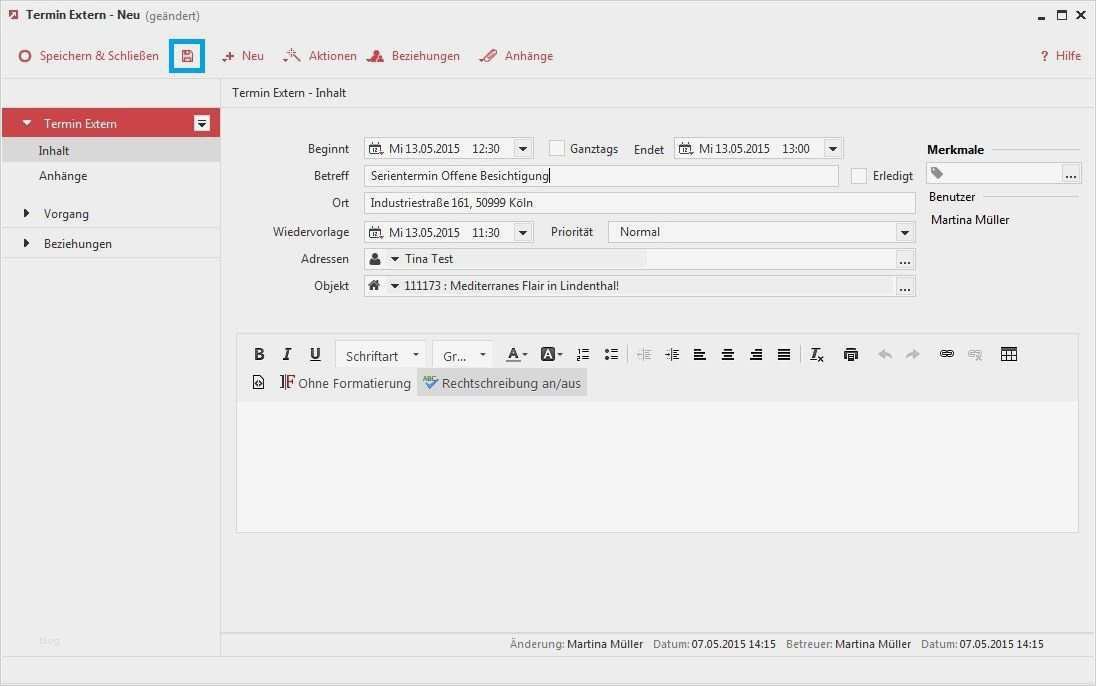The height and width of the screenshot is (686, 1096).
Task: Click Ohne Formatierung button
Action: click(x=345, y=383)
